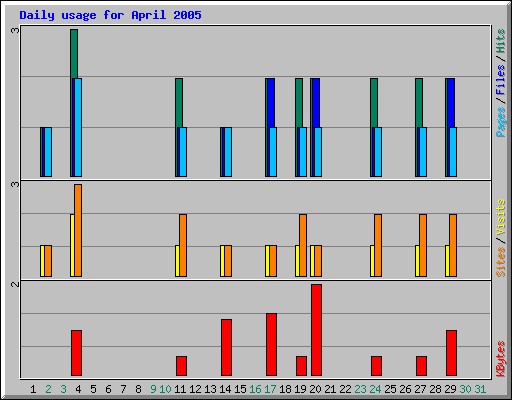The width and height of the screenshot is (512, 400).
Task: Click day label 20 on the axis
Action: pyautogui.click(x=315, y=389)
